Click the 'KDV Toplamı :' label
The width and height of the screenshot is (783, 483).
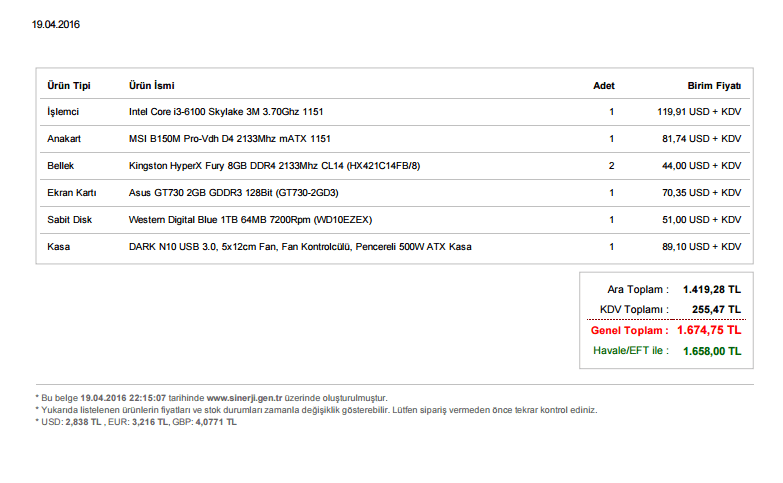pos(634,310)
